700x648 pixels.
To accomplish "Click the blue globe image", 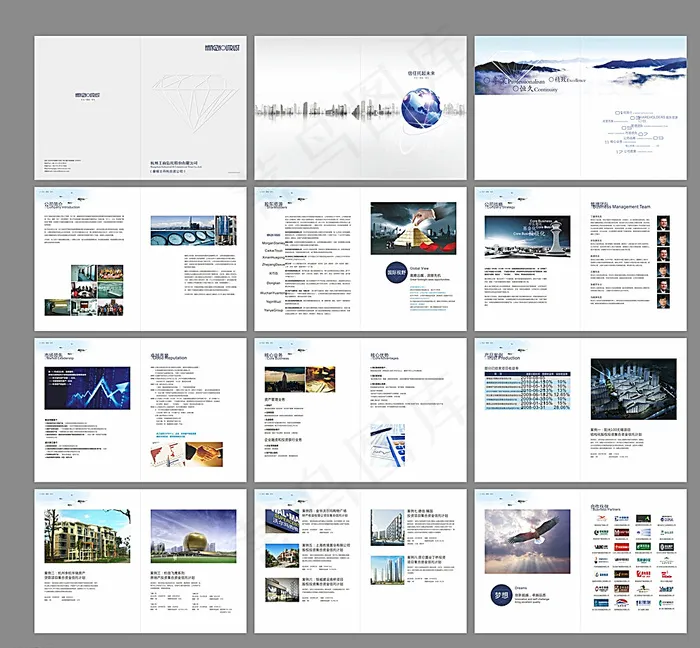I will pyautogui.click(x=420, y=106).
